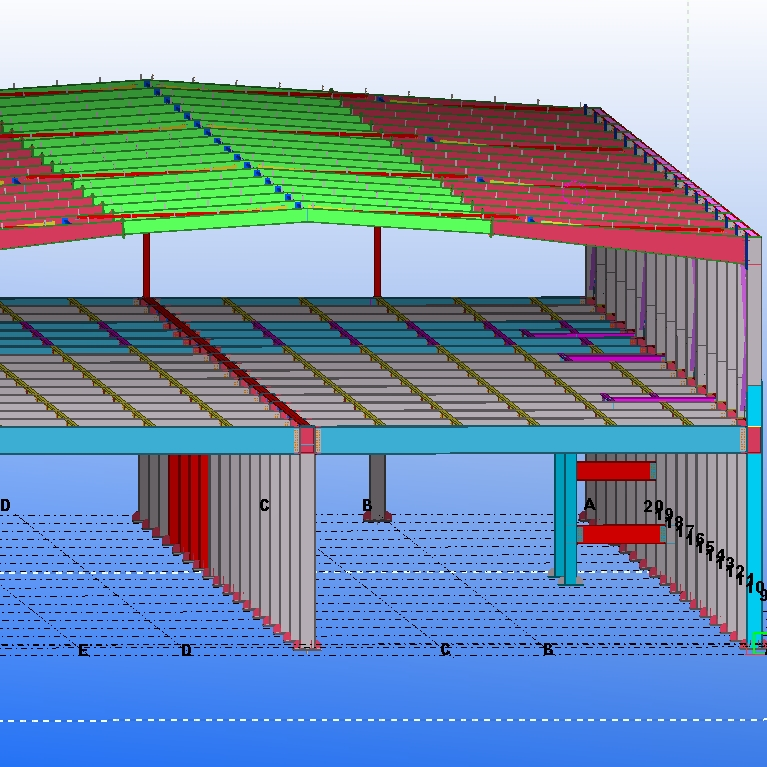Select the grid label E on the front row
Image resolution: width=767 pixels, height=767 pixels.
coord(84,650)
